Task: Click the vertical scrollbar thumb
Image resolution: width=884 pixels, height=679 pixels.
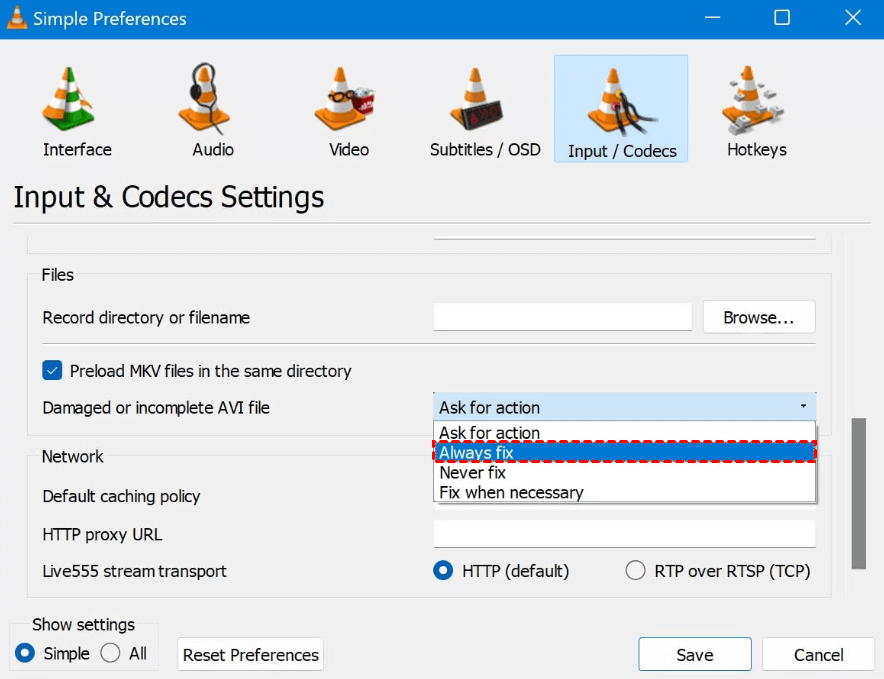Action: 858,492
